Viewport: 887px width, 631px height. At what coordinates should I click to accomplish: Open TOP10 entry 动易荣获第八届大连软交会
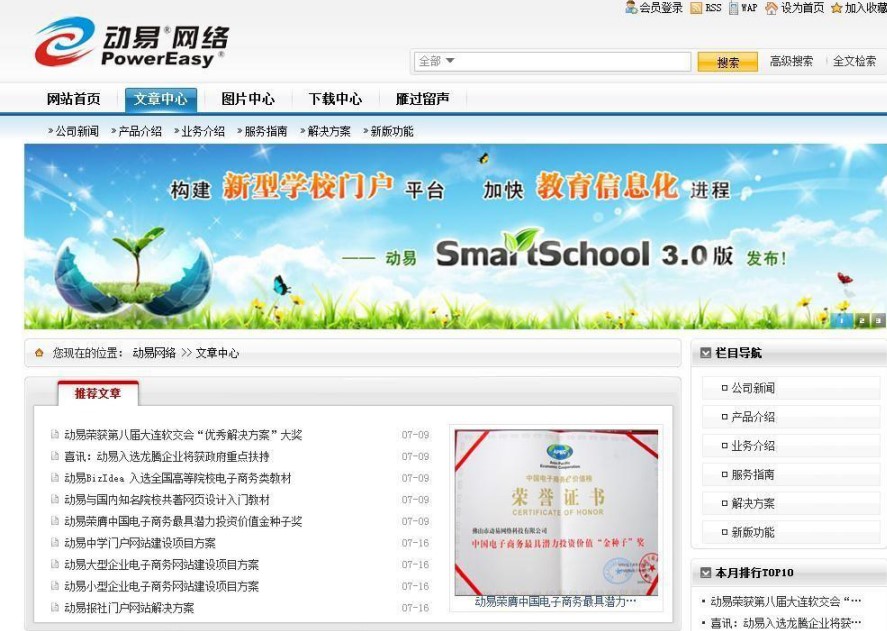coord(786,601)
